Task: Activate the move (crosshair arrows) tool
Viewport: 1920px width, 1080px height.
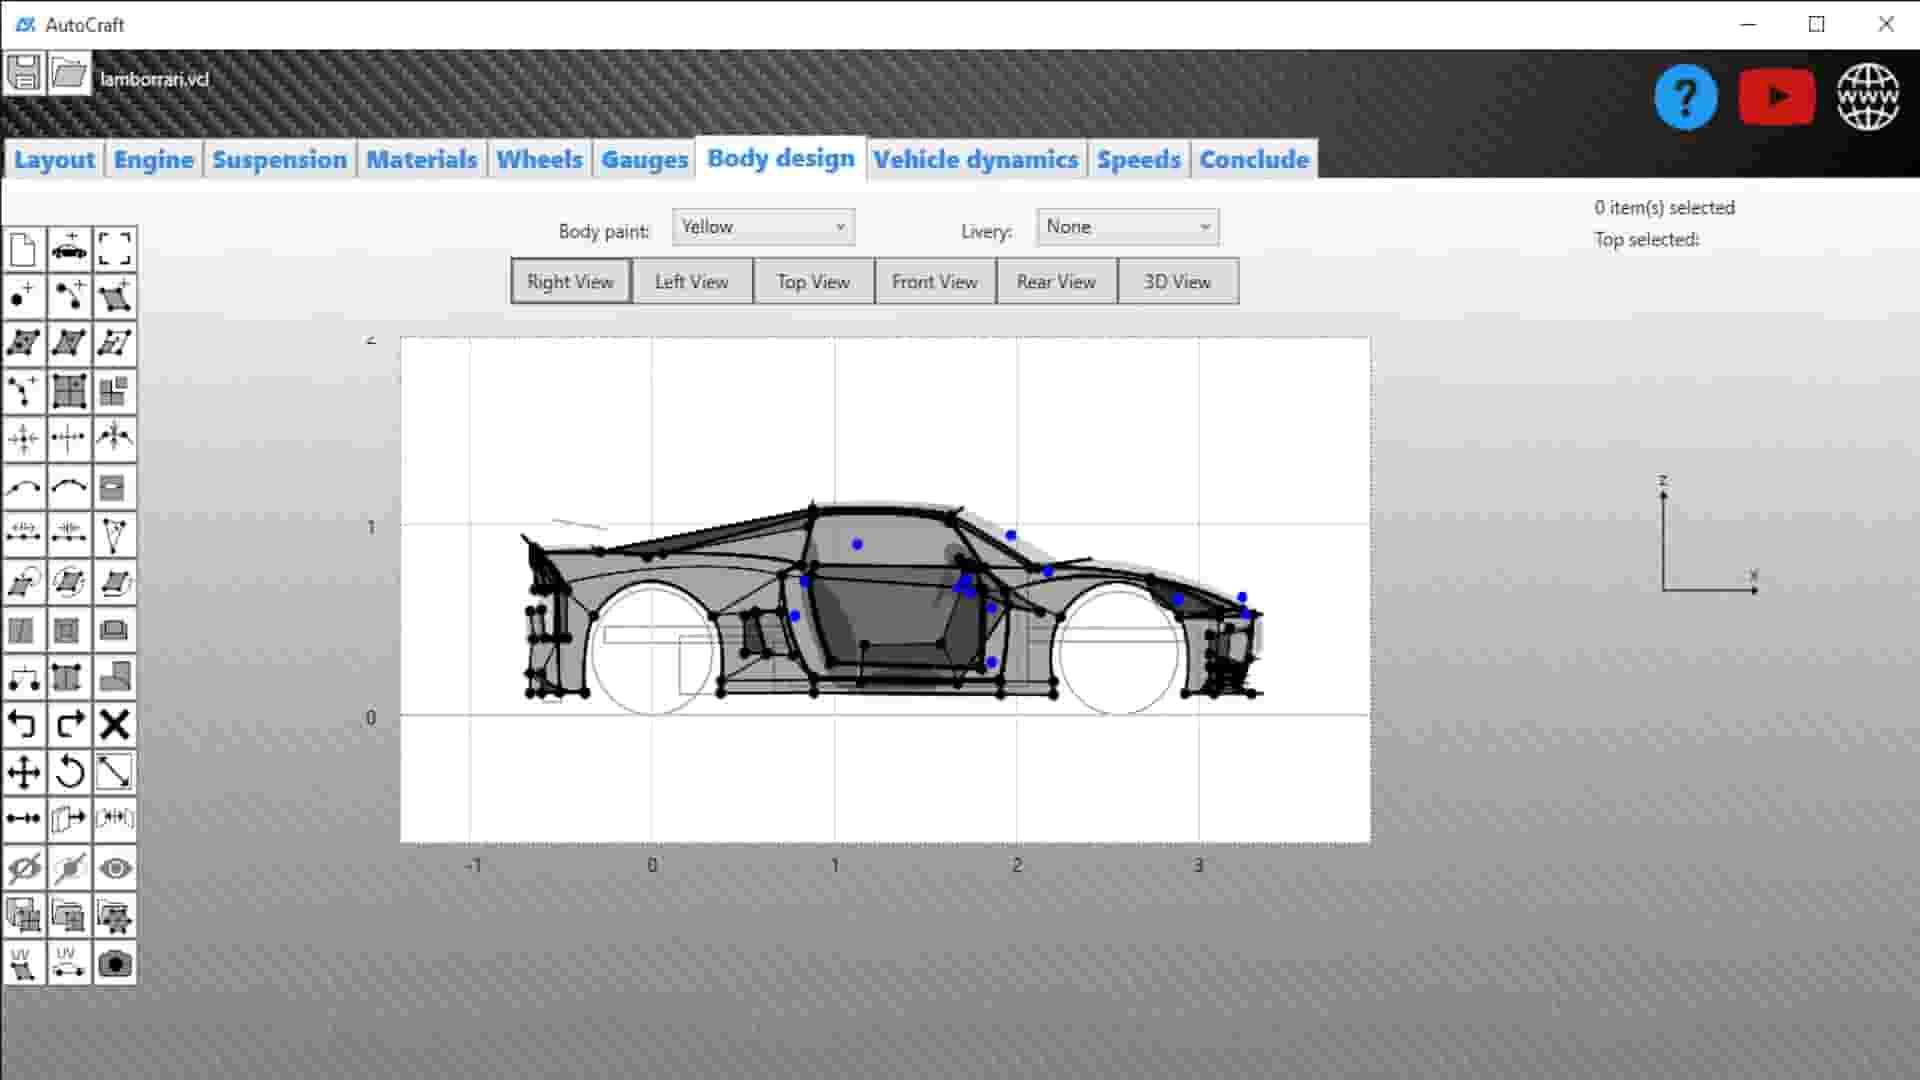Action: [x=24, y=771]
